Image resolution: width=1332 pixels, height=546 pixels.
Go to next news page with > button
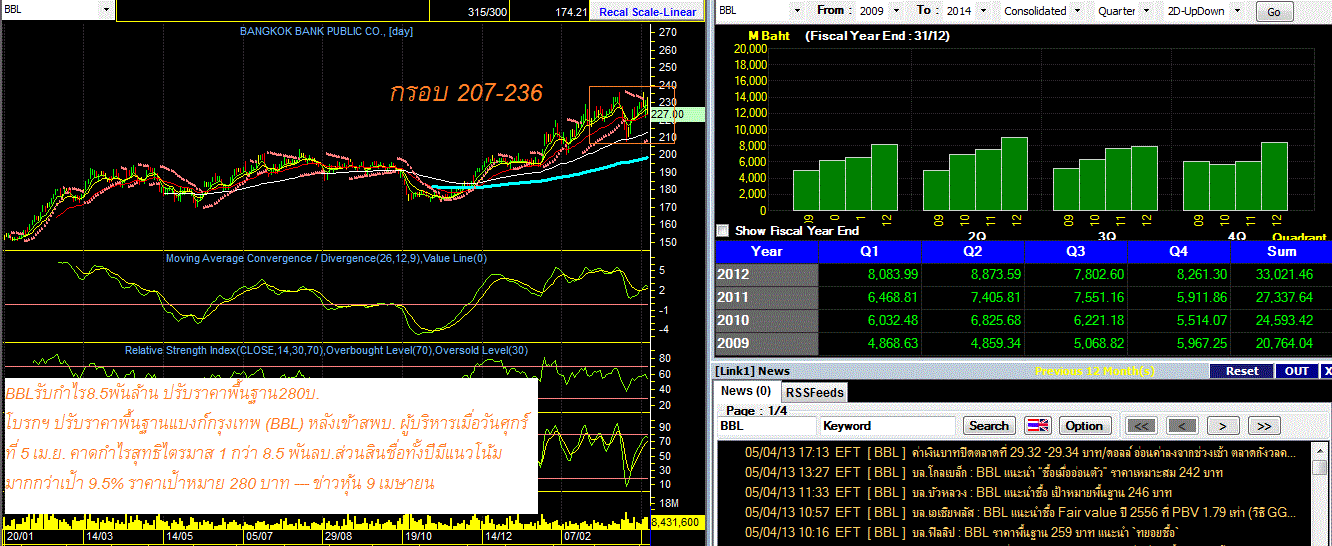1223,425
